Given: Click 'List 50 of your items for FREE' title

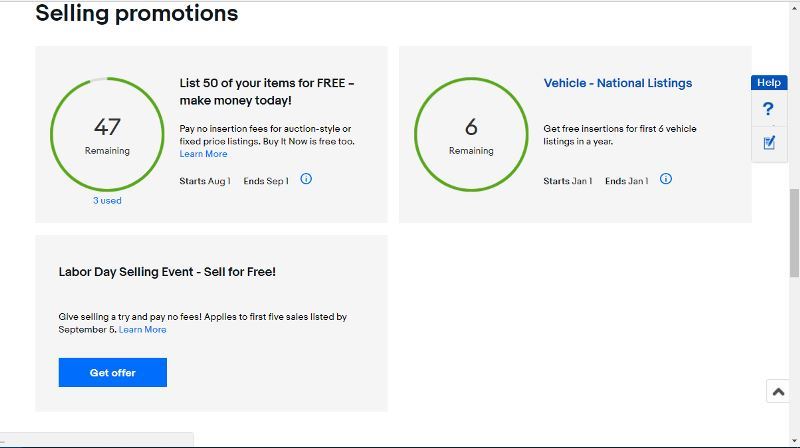Looking at the screenshot, I should [x=267, y=92].
